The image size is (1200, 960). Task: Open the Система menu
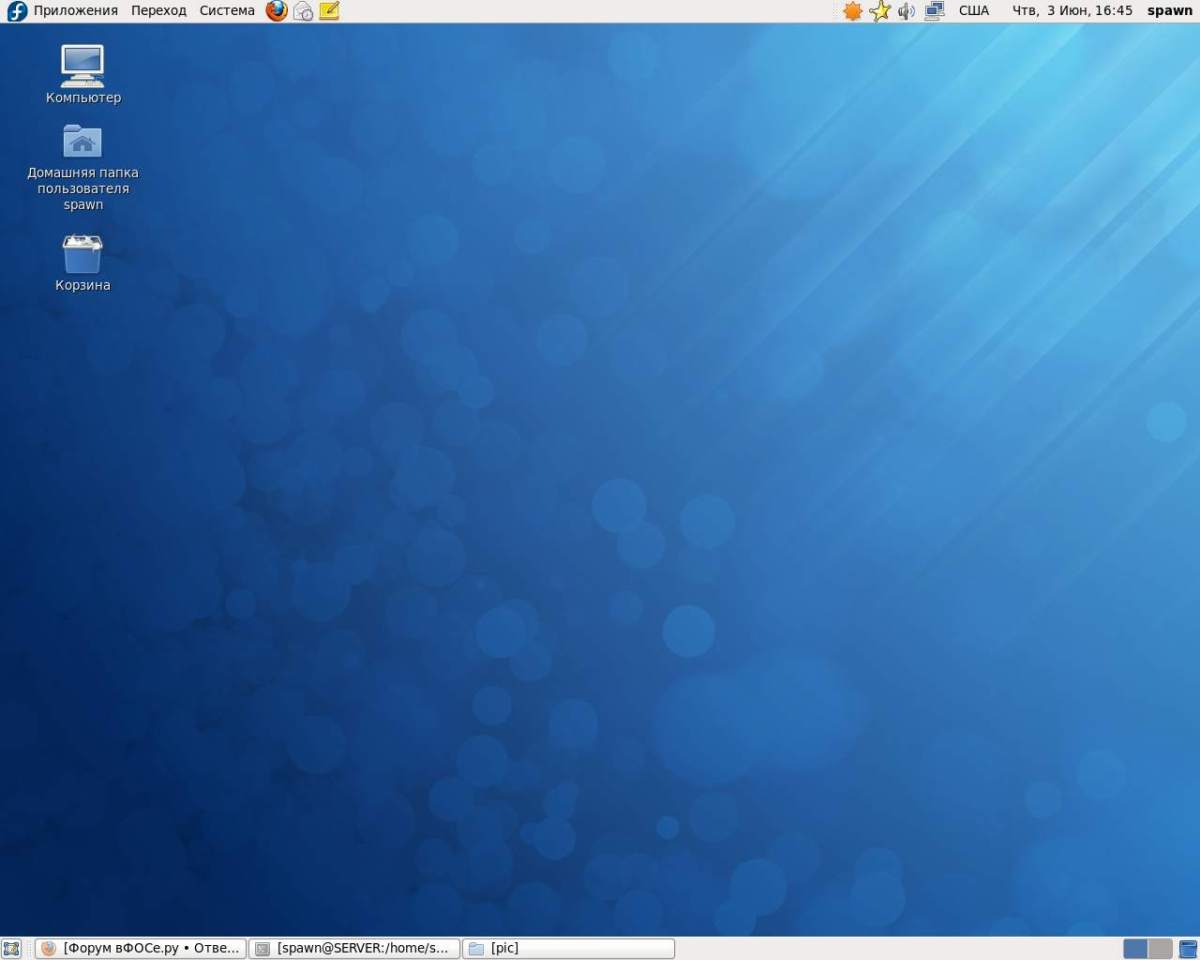click(x=227, y=11)
